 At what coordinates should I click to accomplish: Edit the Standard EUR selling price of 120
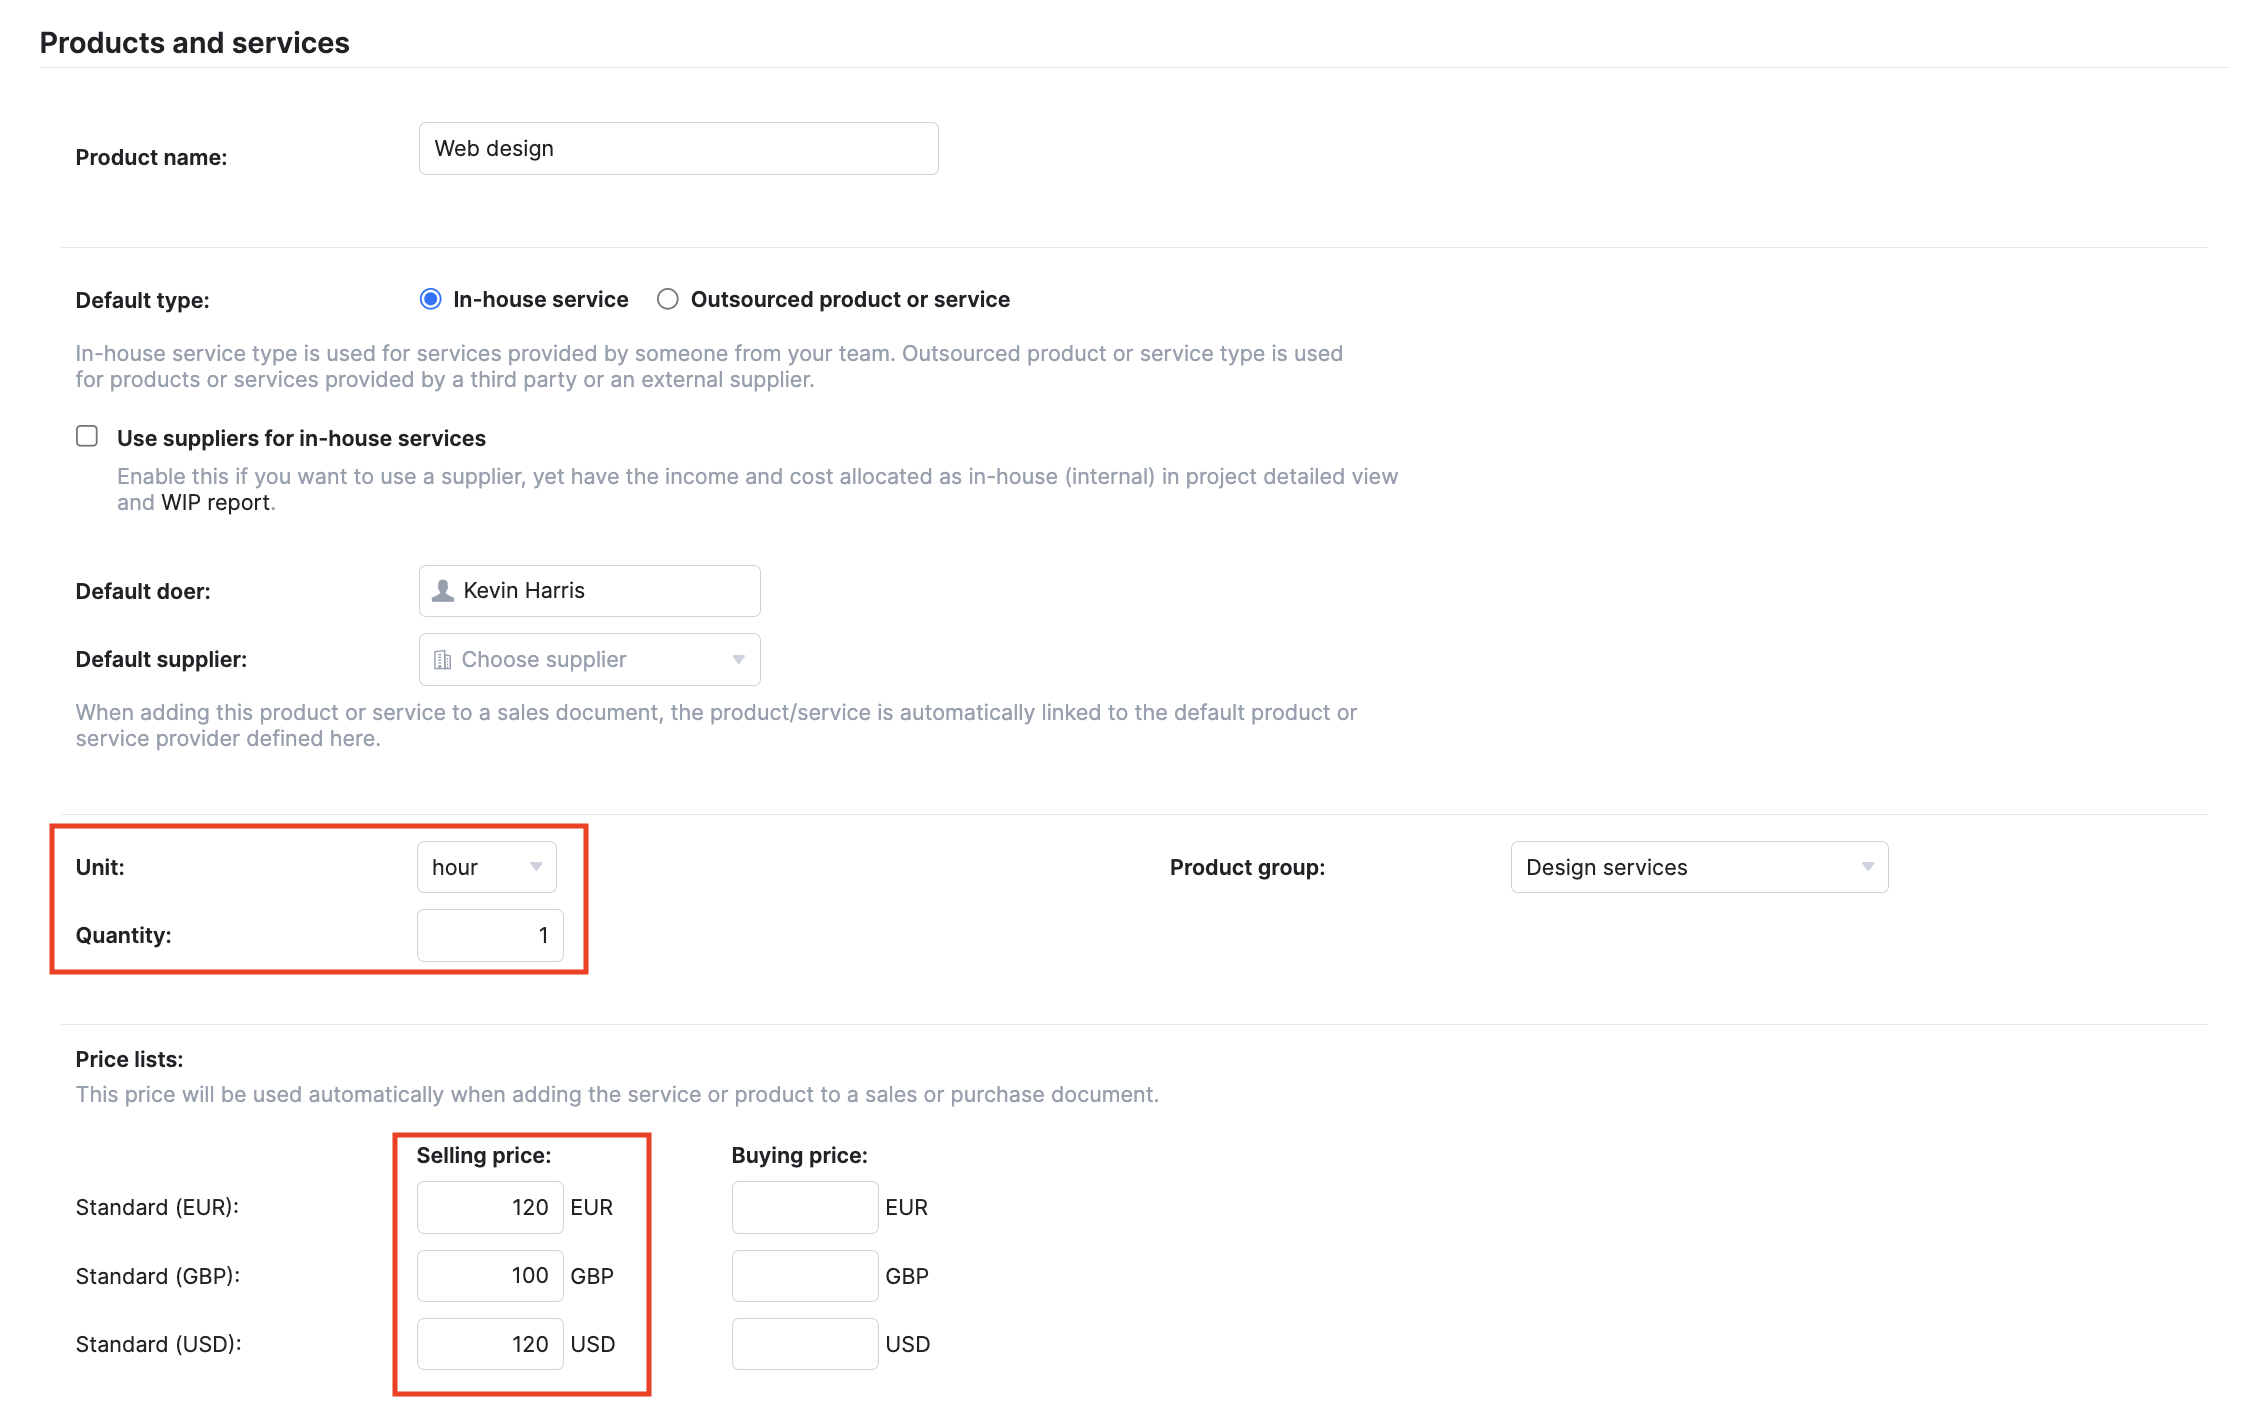(x=489, y=1207)
